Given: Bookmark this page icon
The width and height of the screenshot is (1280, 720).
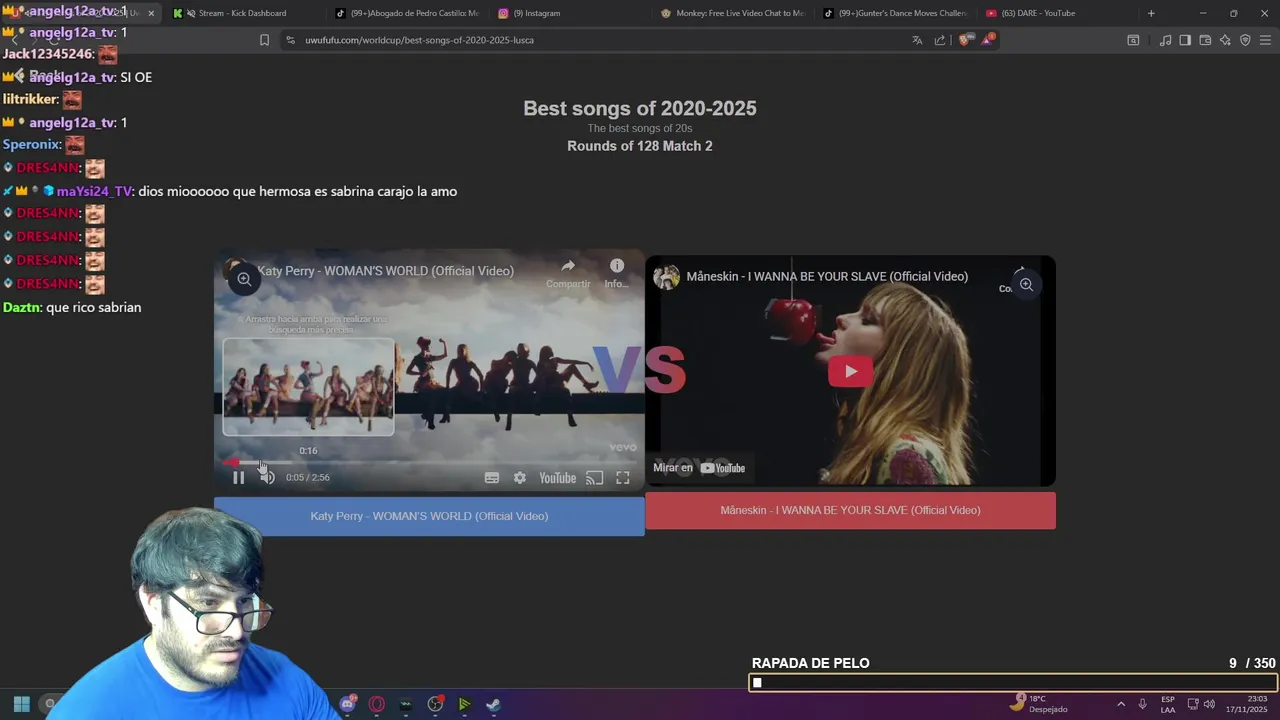Looking at the screenshot, I should point(264,40).
